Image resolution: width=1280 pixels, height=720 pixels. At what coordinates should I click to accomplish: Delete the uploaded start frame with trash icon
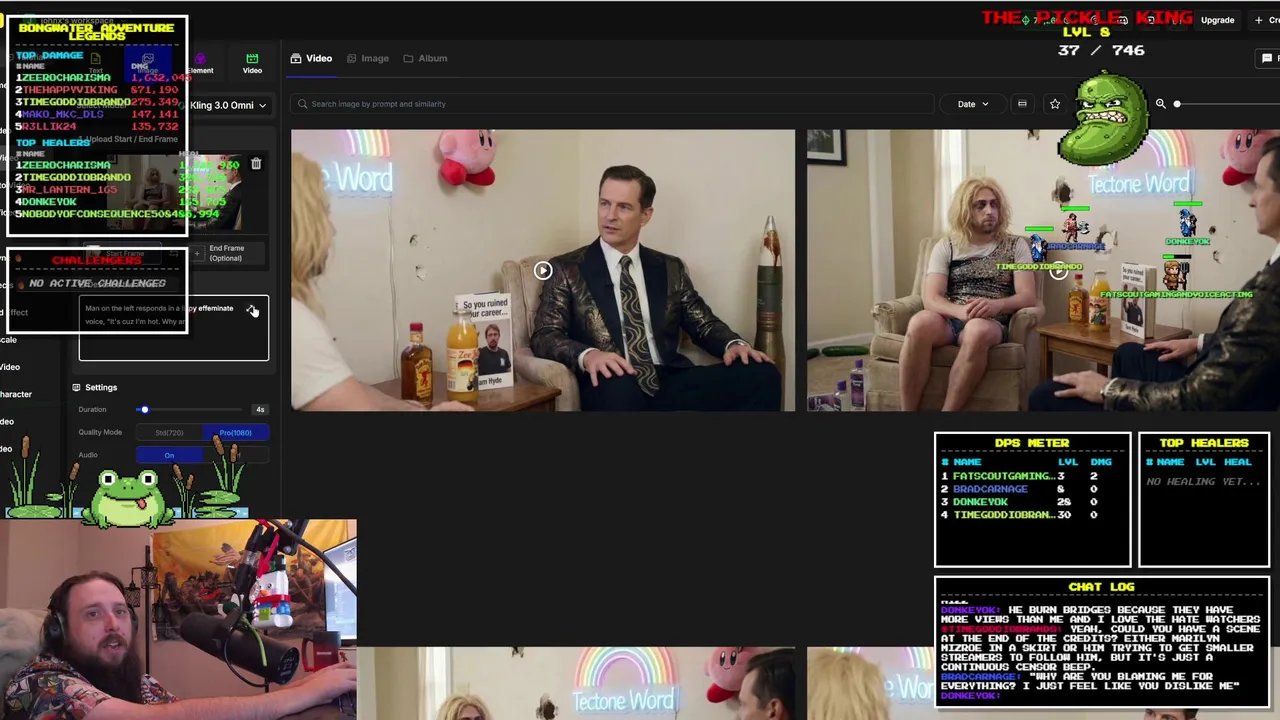coord(256,164)
